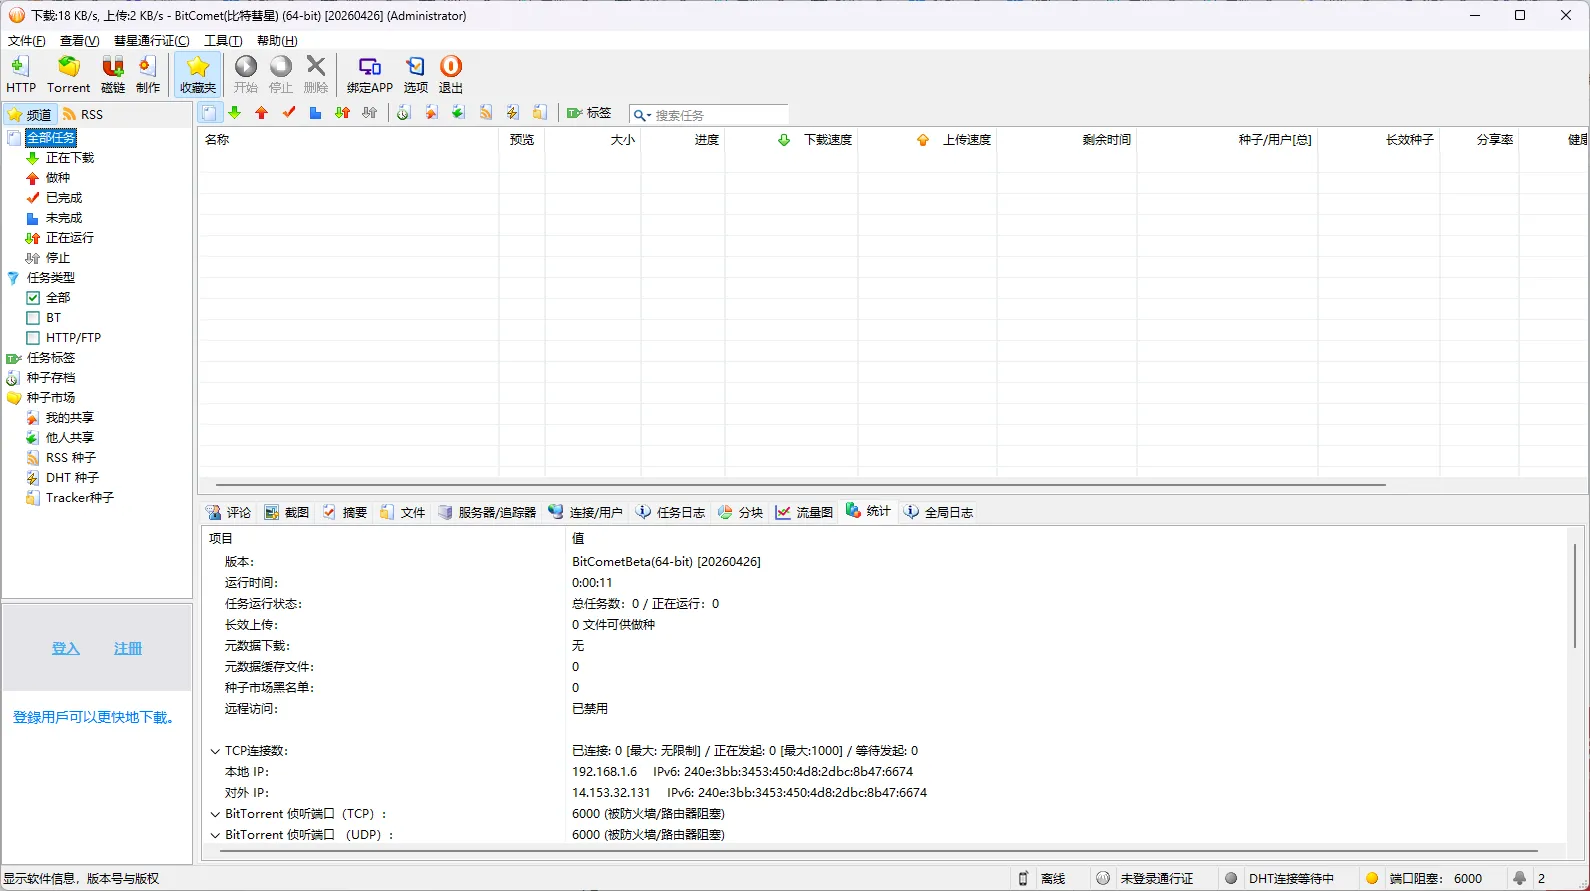
Task: Click the 标签 tags button in filter bar
Action: coord(589,113)
